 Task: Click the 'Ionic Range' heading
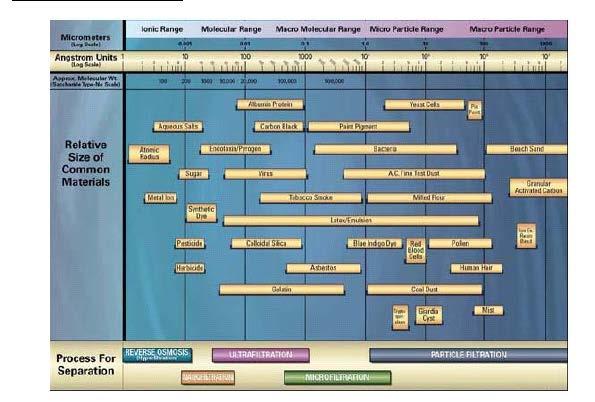pyautogui.click(x=162, y=29)
